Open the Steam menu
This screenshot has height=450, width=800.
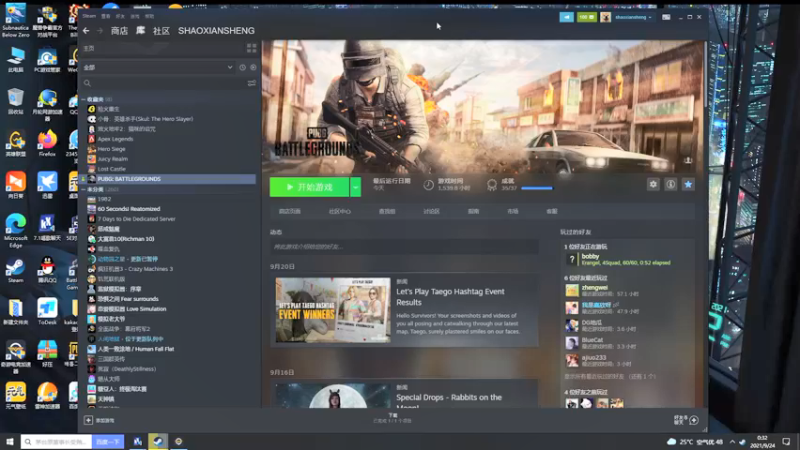(89, 16)
